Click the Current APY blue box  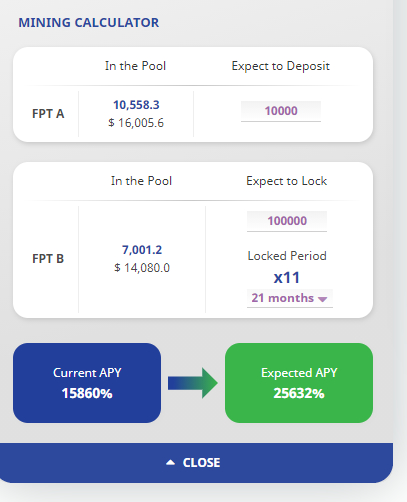click(87, 383)
